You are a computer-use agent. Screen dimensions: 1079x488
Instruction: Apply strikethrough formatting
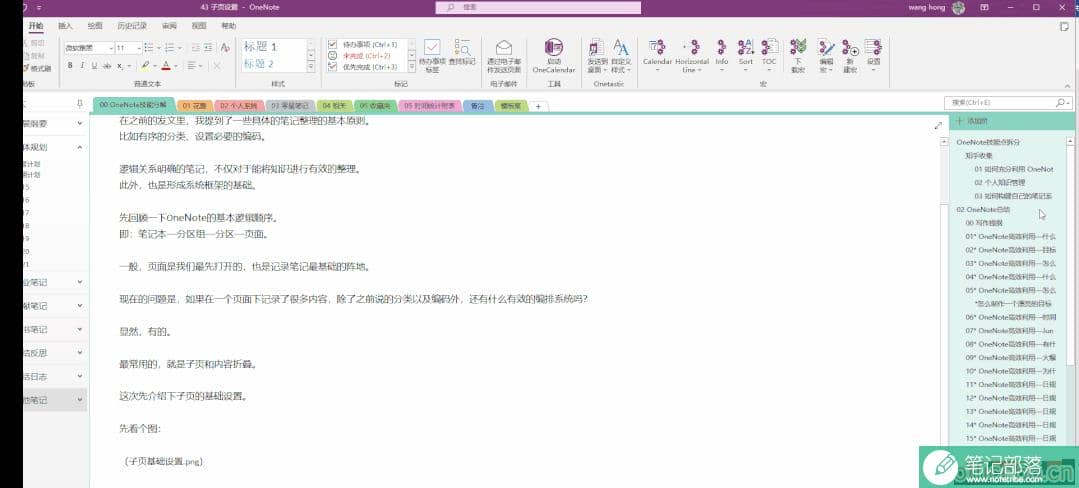click(x=107, y=65)
